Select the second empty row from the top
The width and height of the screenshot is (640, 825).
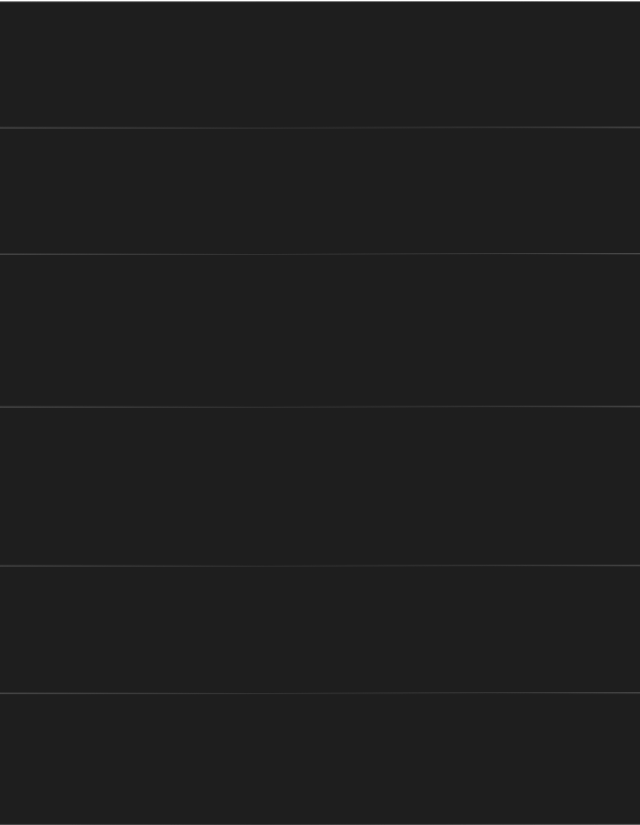[320, 190]
